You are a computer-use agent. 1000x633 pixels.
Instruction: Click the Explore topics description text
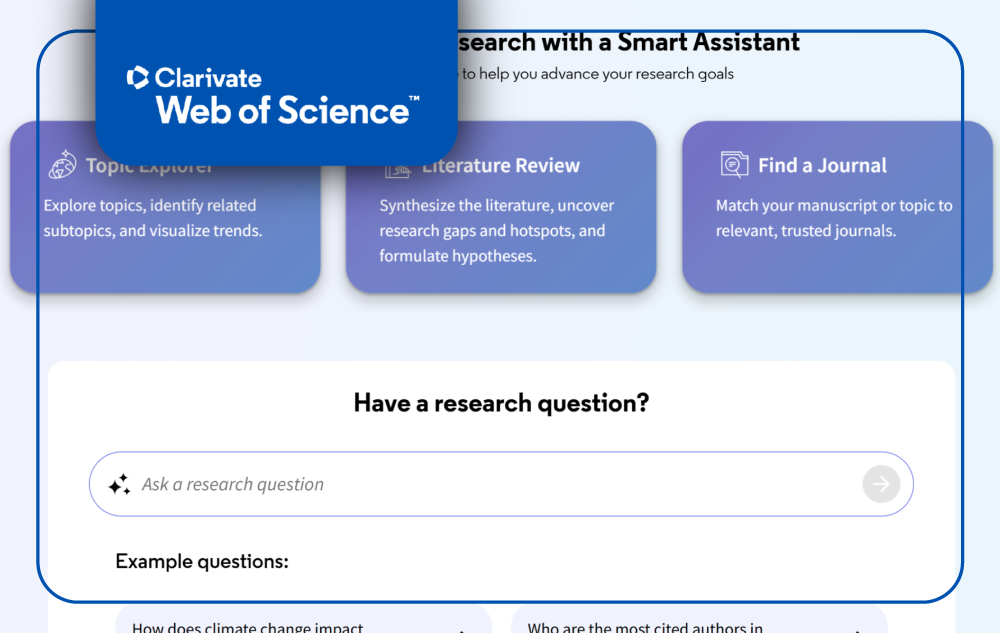click(x=152, y=218)
